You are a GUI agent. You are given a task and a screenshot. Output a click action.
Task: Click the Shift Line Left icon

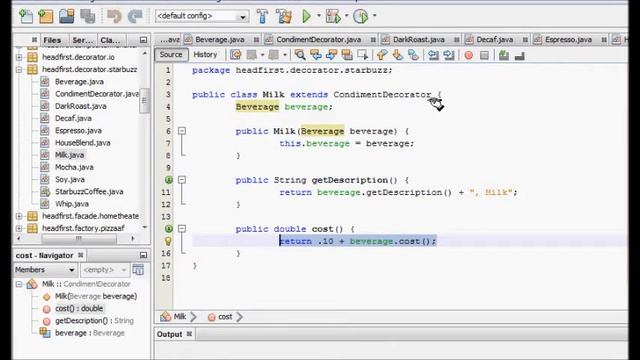(433, 55)
